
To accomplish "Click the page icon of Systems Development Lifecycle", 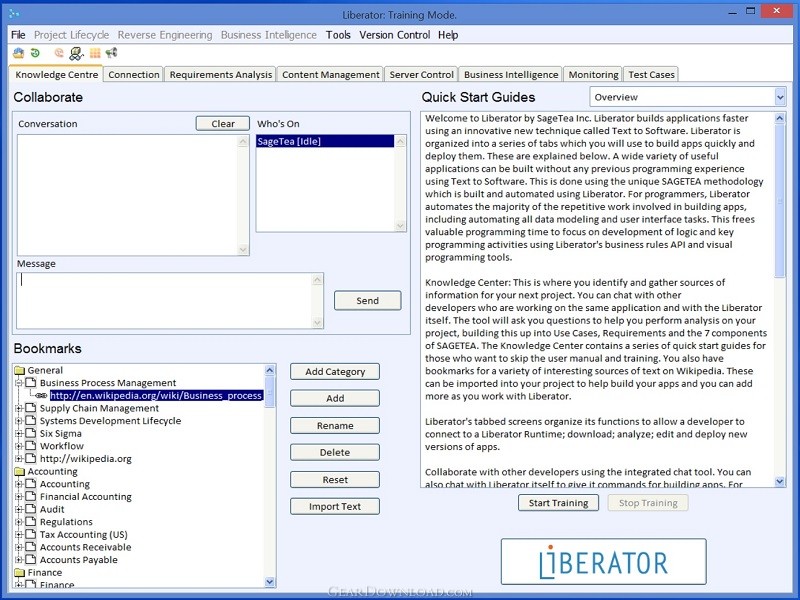I will click(31, 420).
